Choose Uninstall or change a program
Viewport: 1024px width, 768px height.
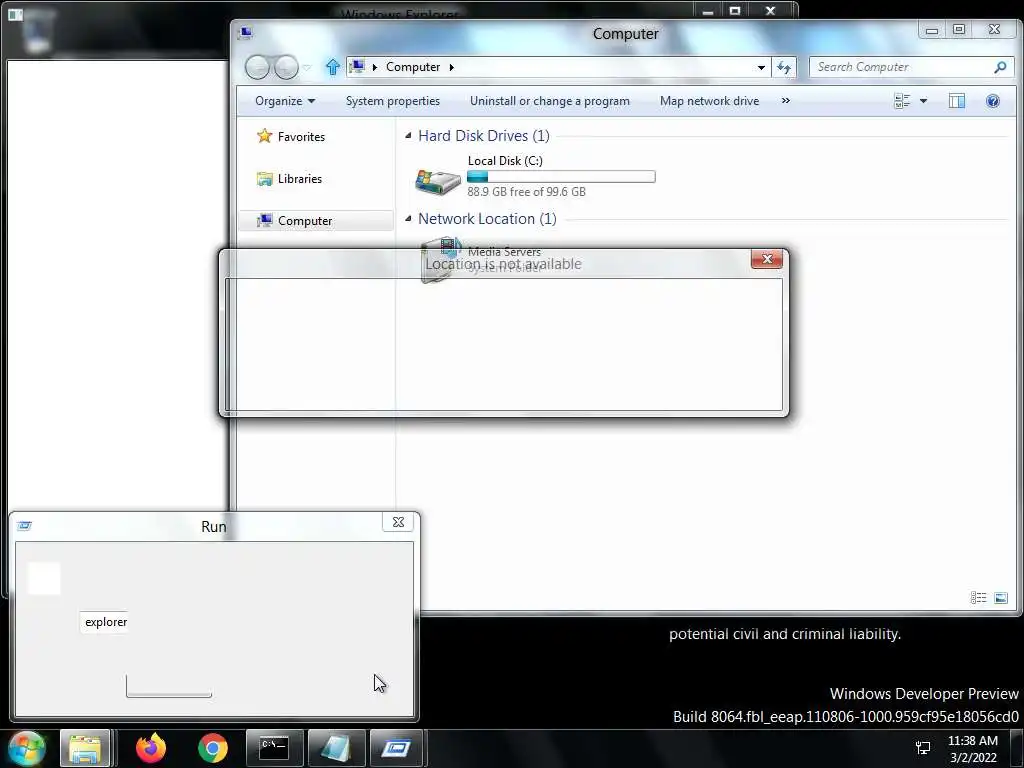tap(550, 101)
